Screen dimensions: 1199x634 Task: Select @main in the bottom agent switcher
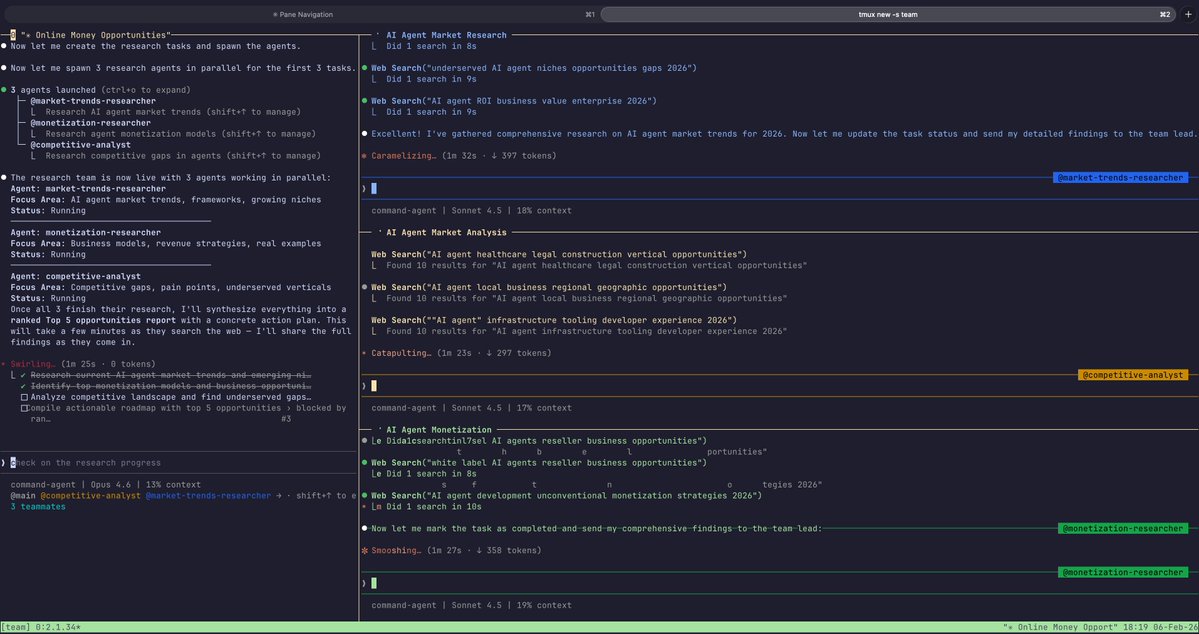coord(23,496)
